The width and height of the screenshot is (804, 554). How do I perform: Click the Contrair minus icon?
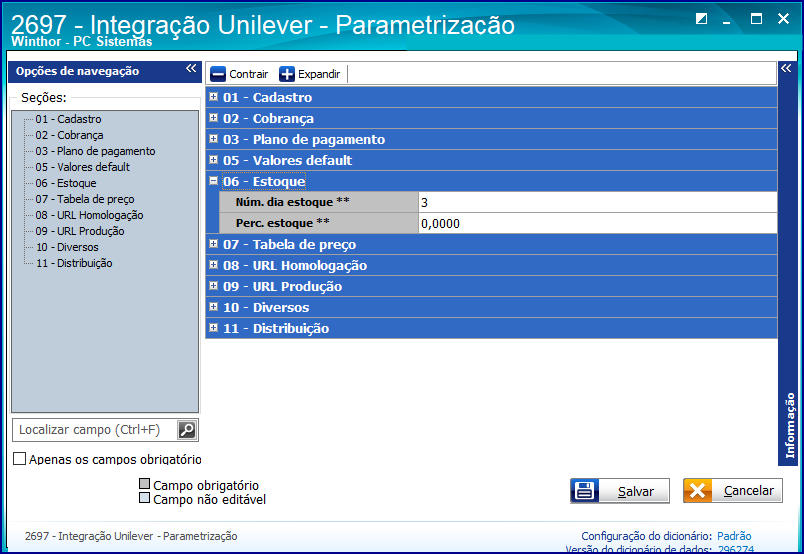218,74
